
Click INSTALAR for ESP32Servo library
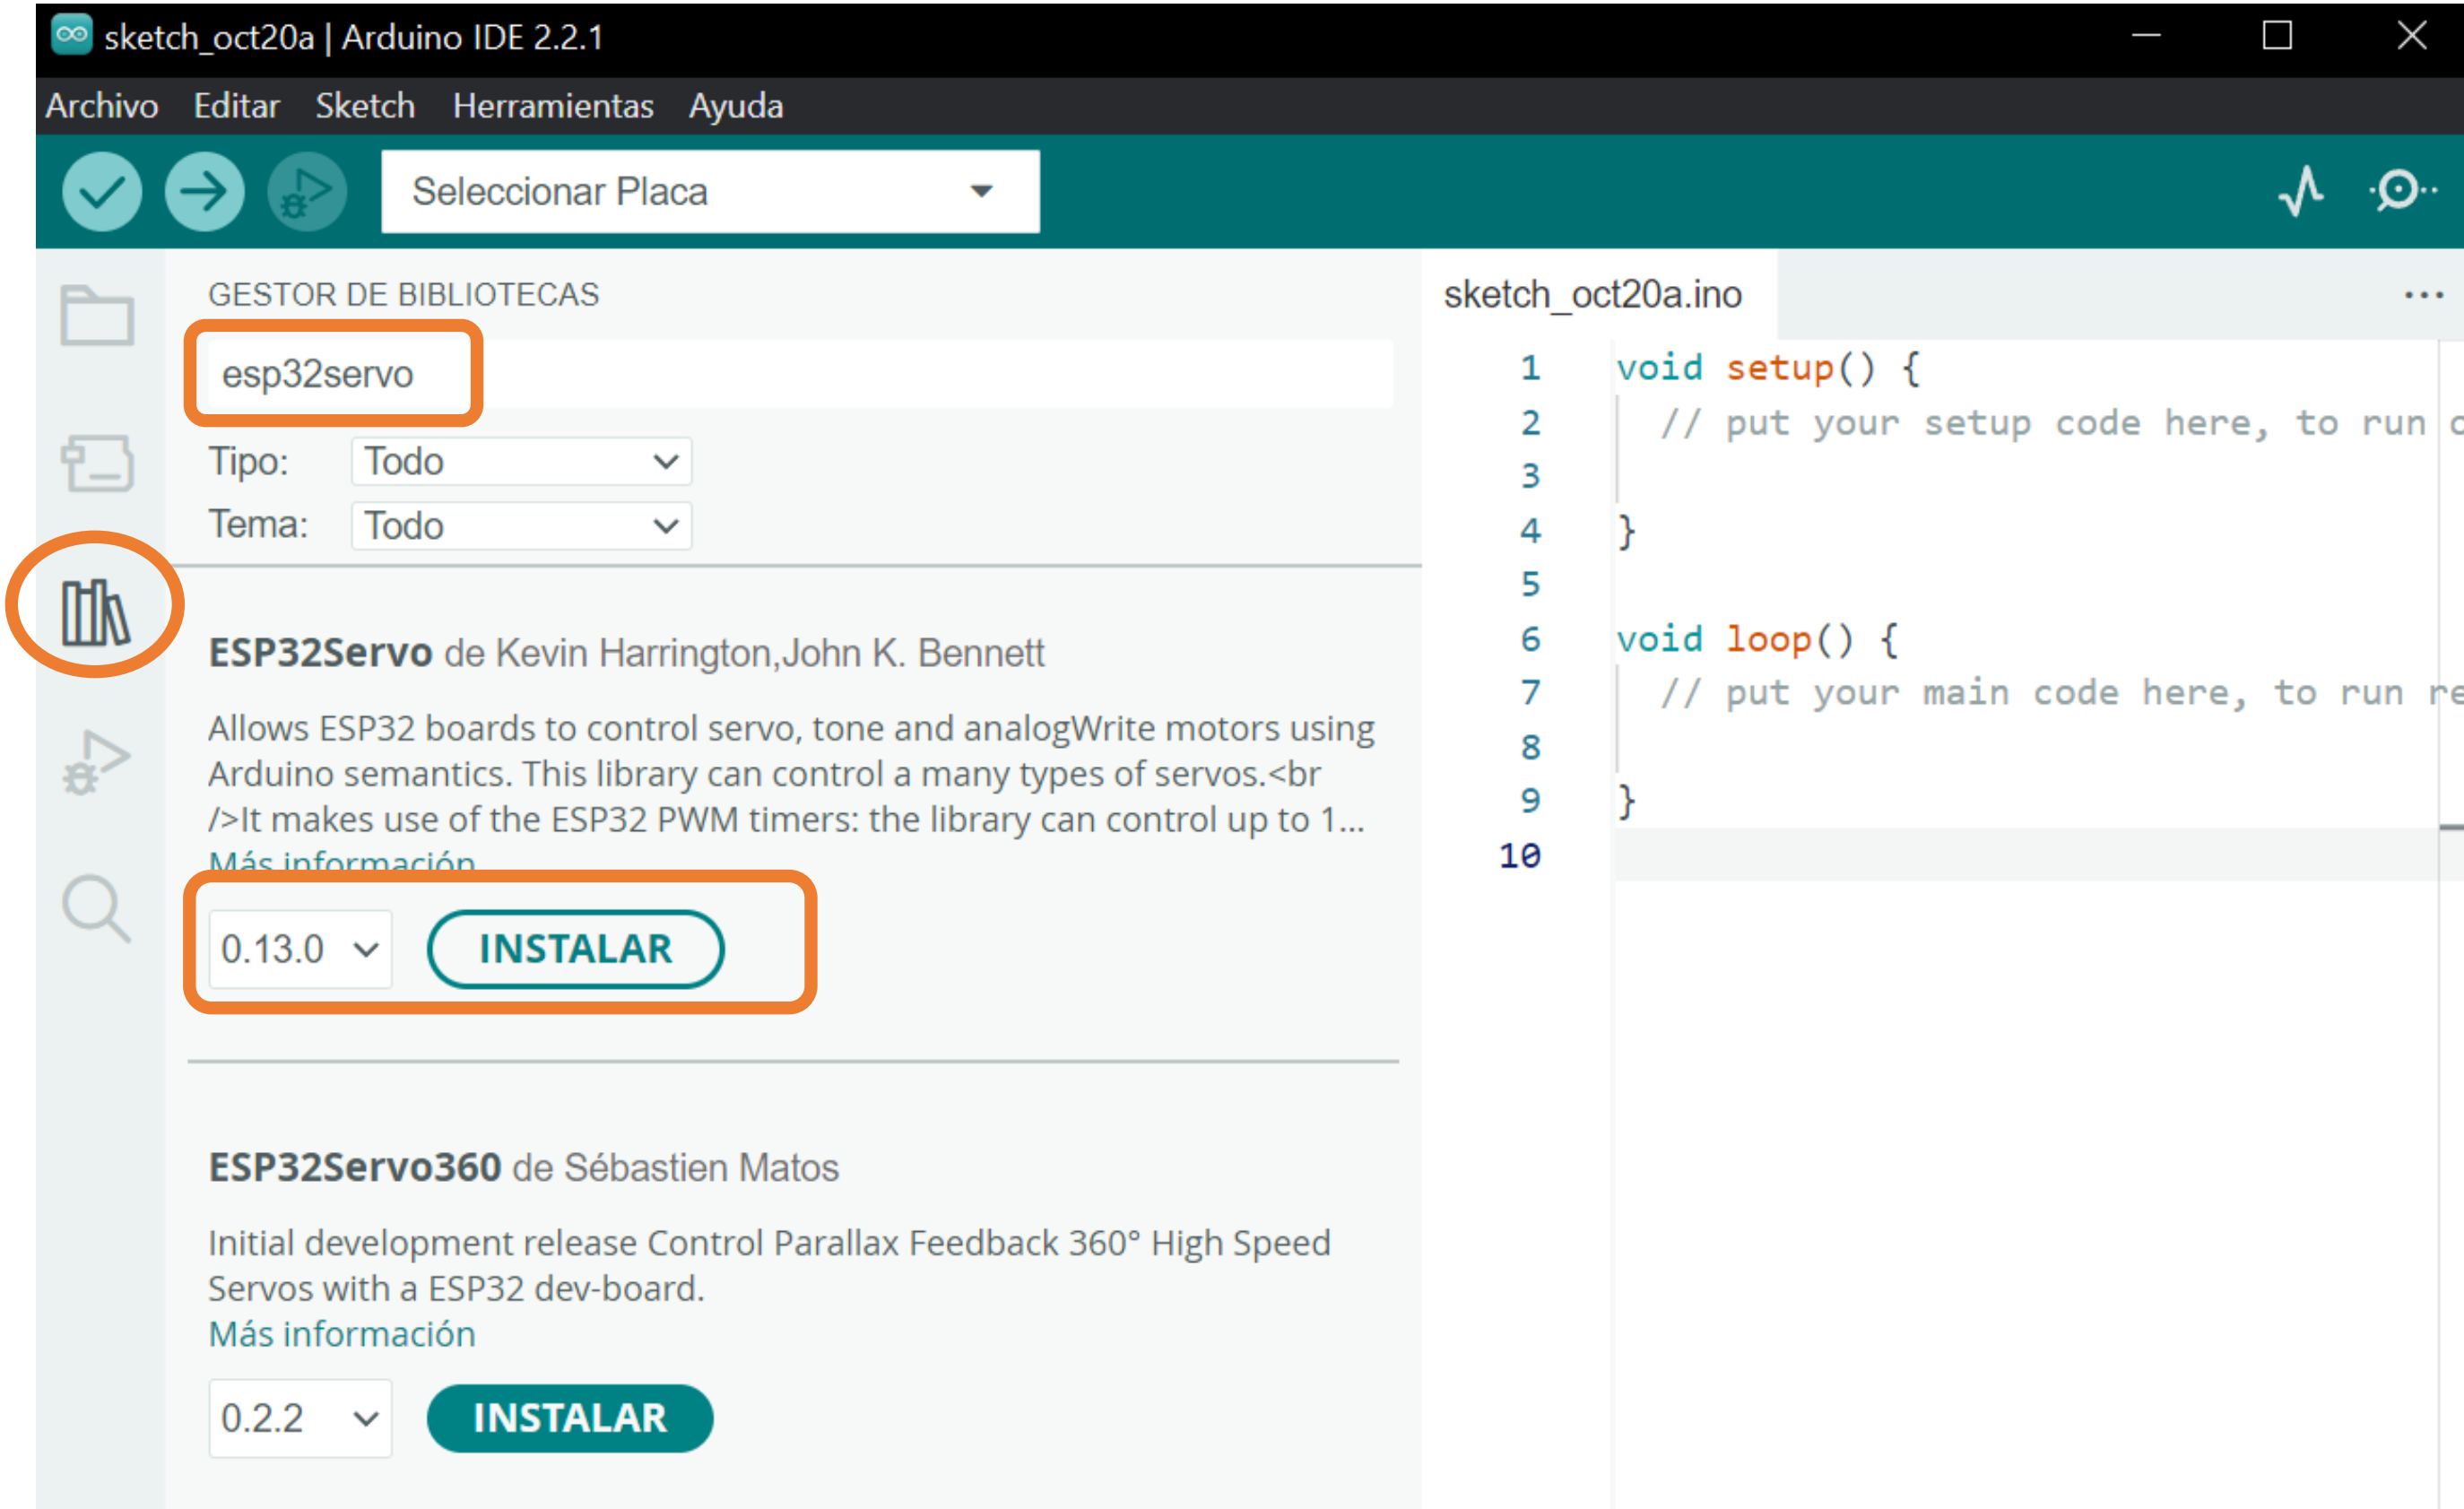click(x=575, y=949)
